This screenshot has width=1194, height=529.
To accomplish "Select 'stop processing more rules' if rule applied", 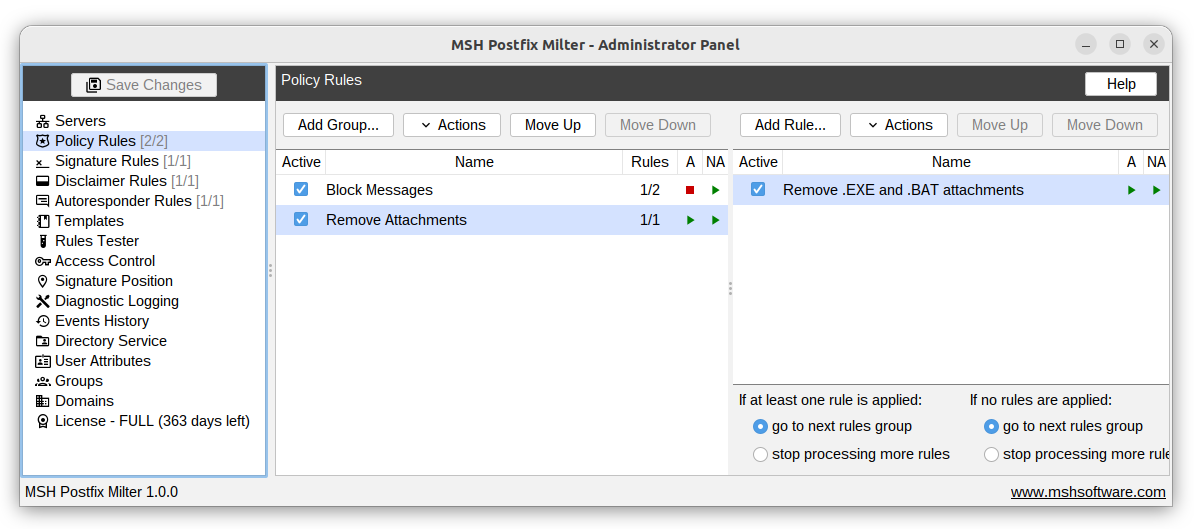I will coord(760,454).
